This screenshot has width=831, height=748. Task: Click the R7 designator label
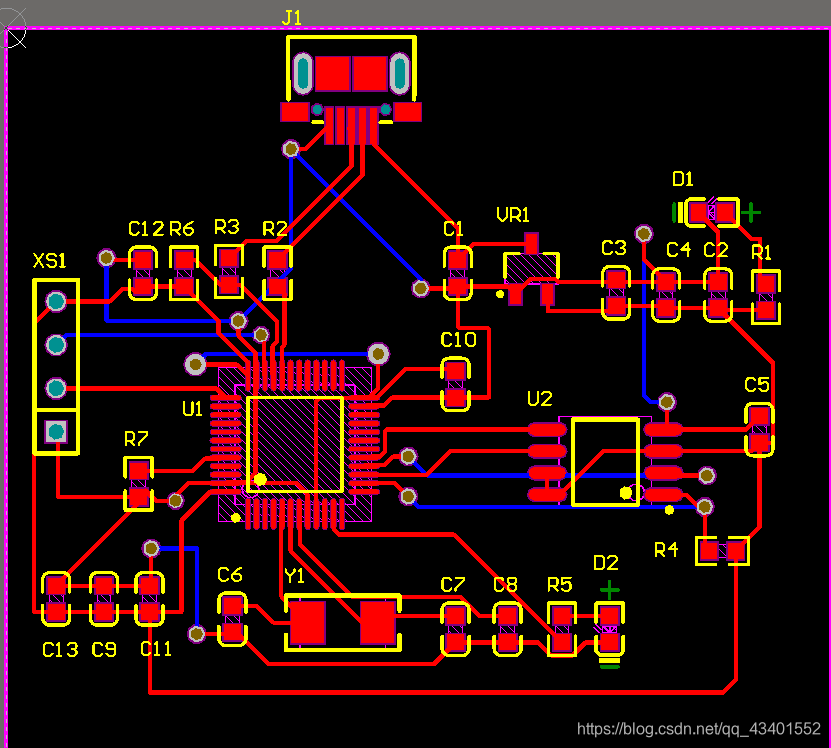[136, 439]
